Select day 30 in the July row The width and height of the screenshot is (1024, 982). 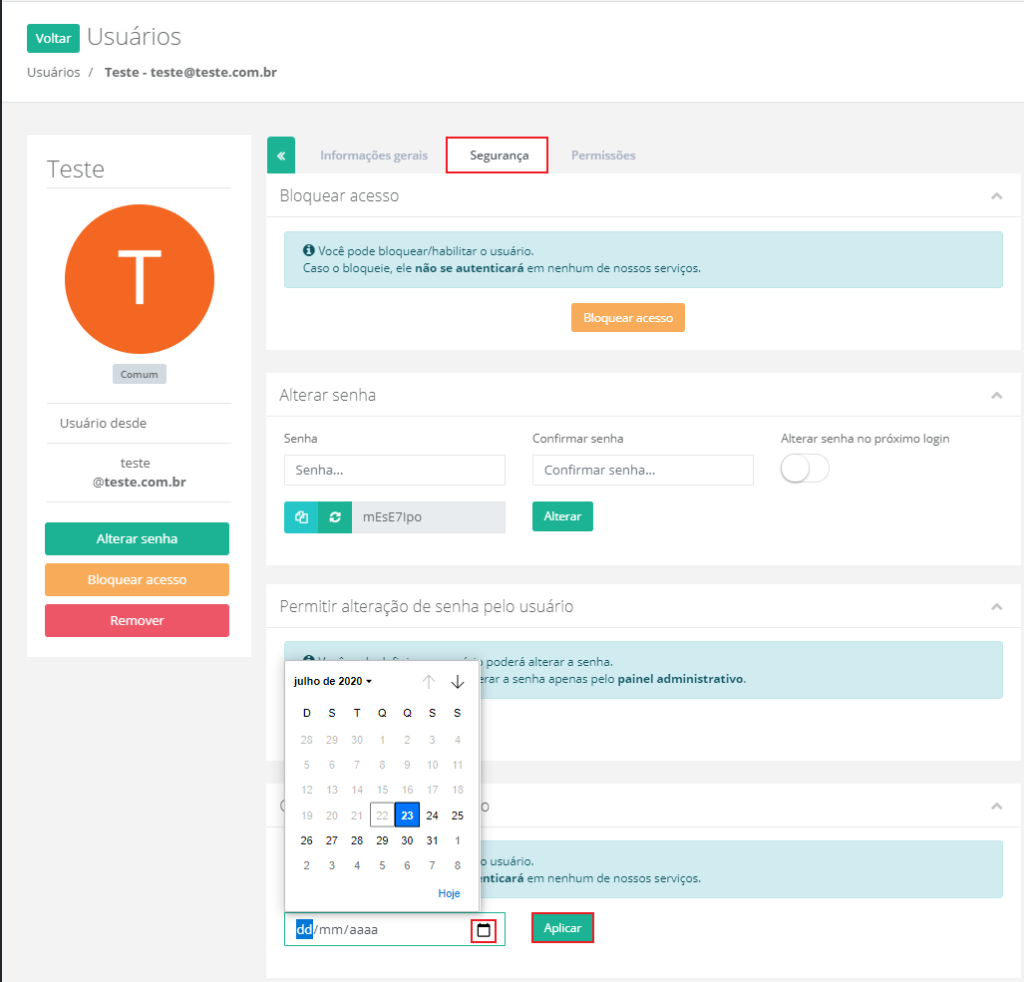pos(407,840)
